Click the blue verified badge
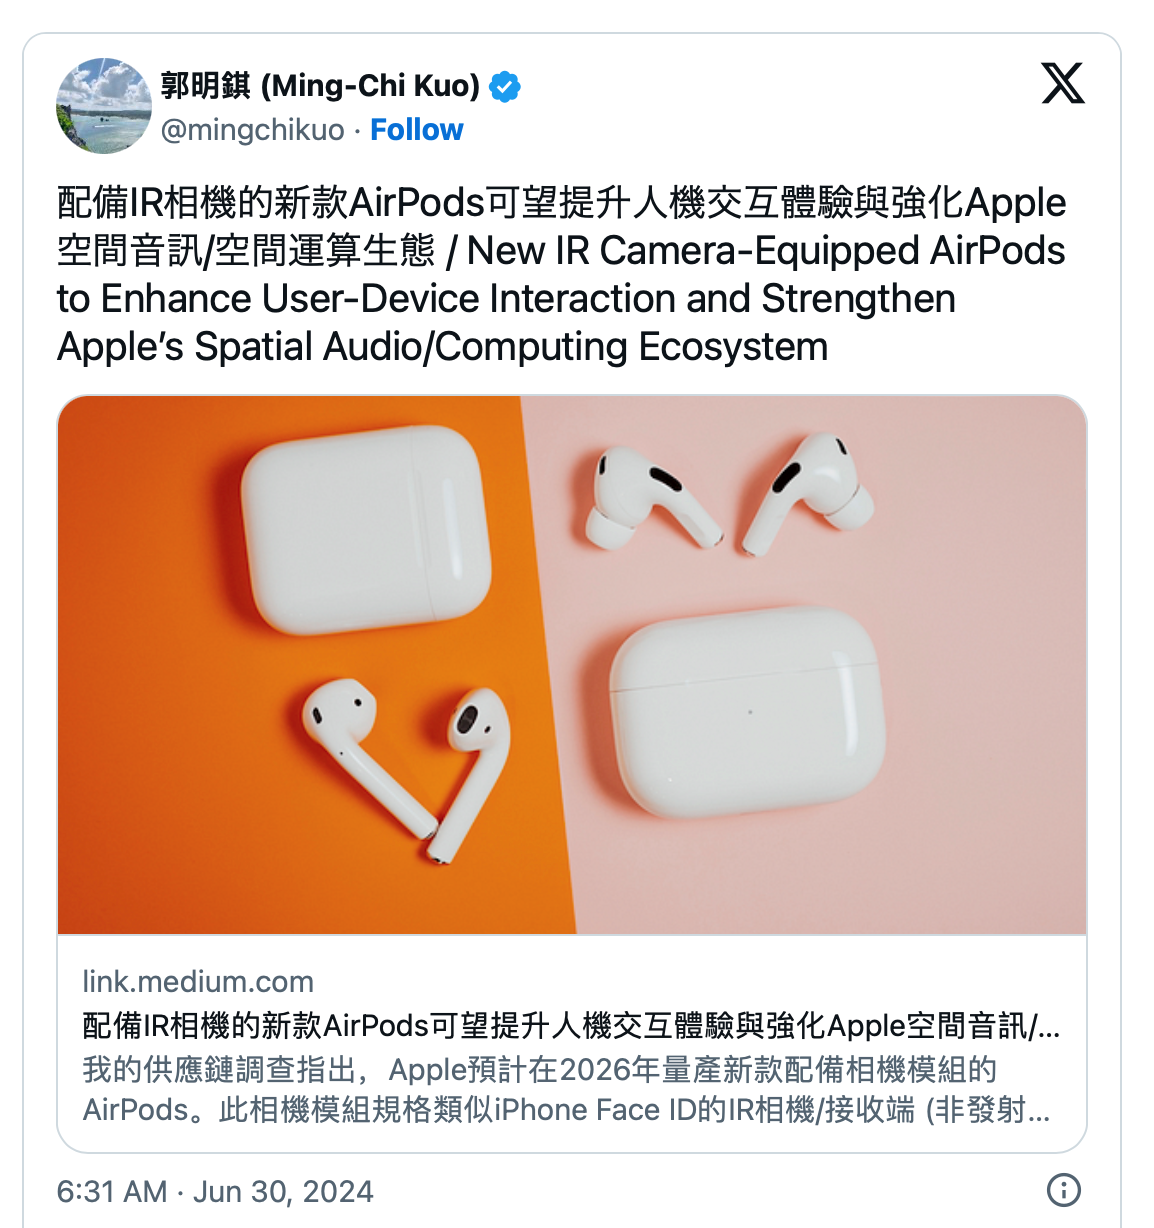Screen dimensions: 1154x1228 505,87
